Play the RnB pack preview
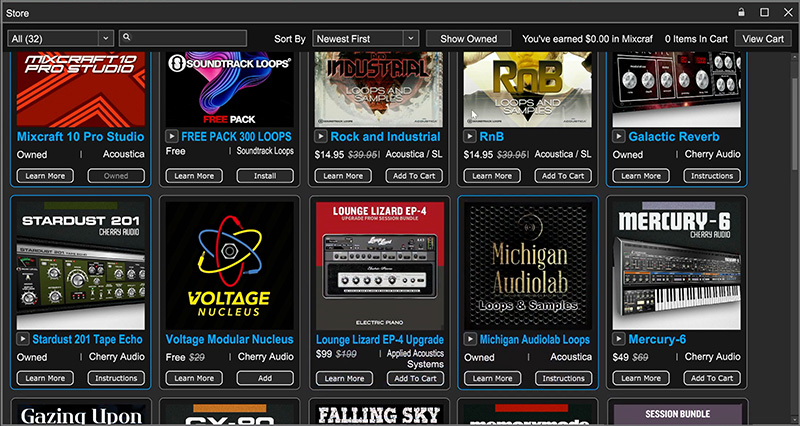Image resolution: width=800 pixels, height=426 pixels. click(471, 137)
